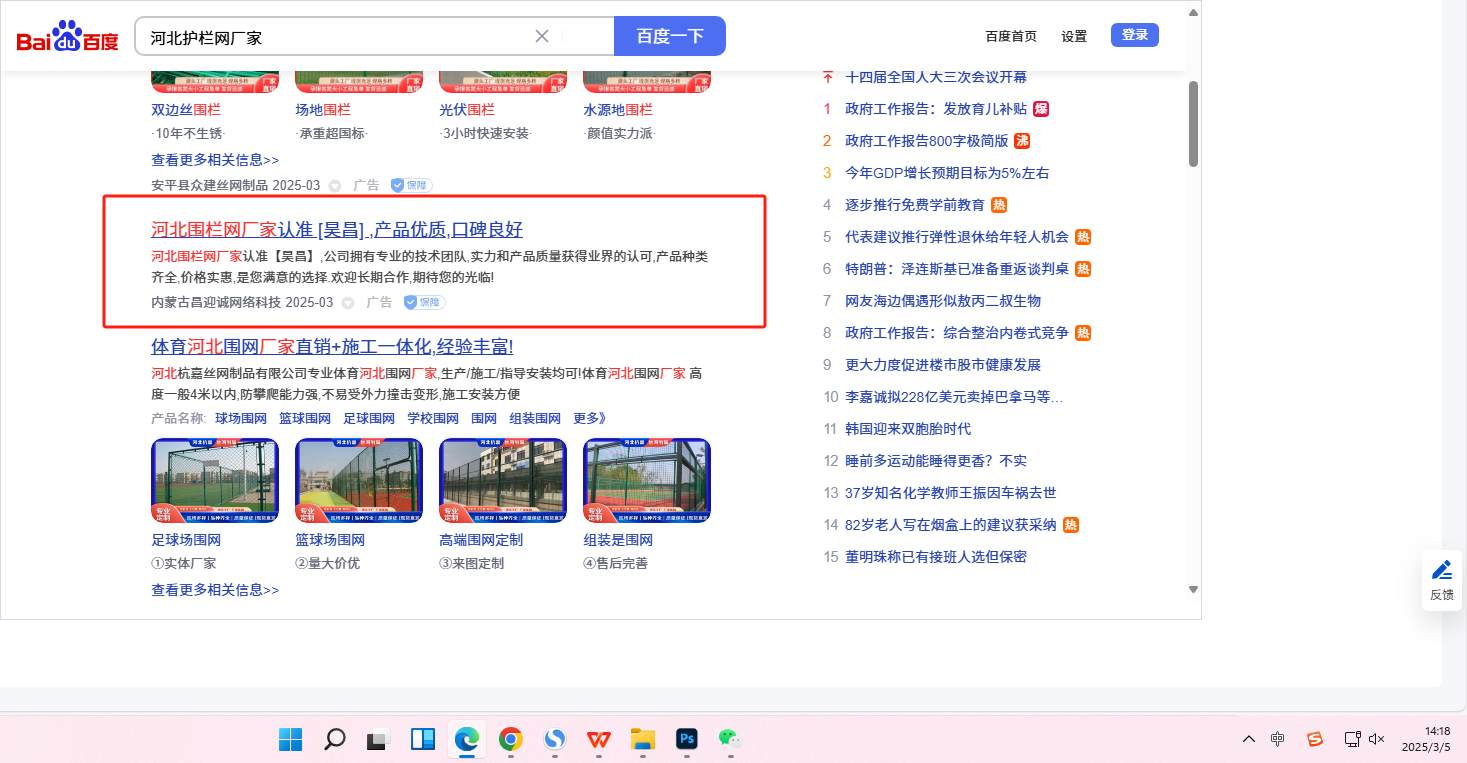
Task: Expand hidden system tray icons chevron
Action: tap(1248, 739)
